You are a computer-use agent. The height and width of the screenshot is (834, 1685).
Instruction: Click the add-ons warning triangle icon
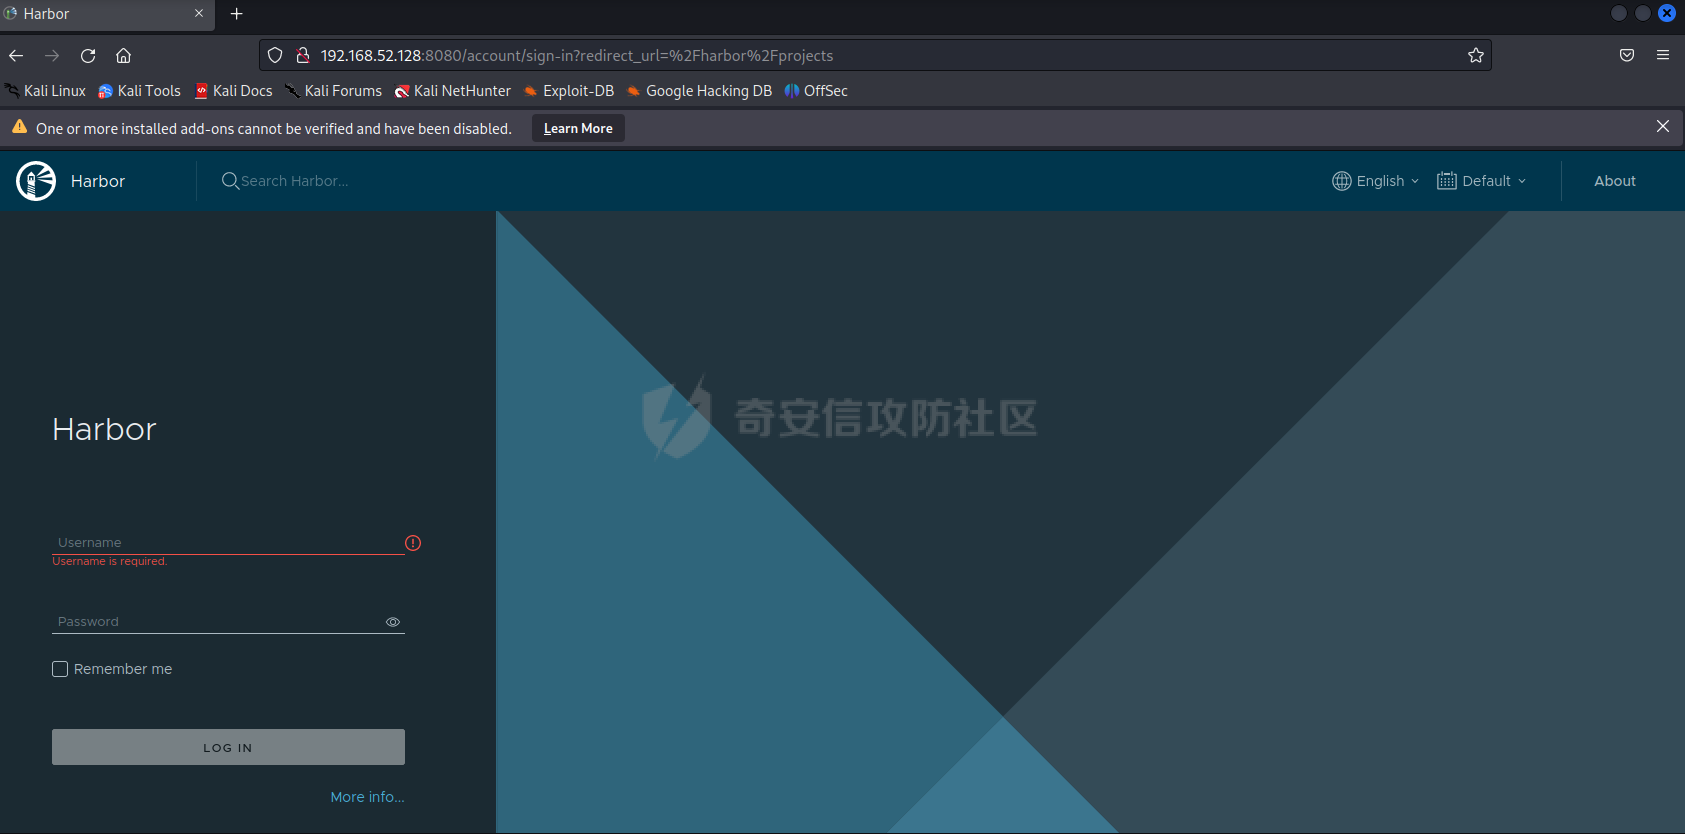click(x=19, y=127)
